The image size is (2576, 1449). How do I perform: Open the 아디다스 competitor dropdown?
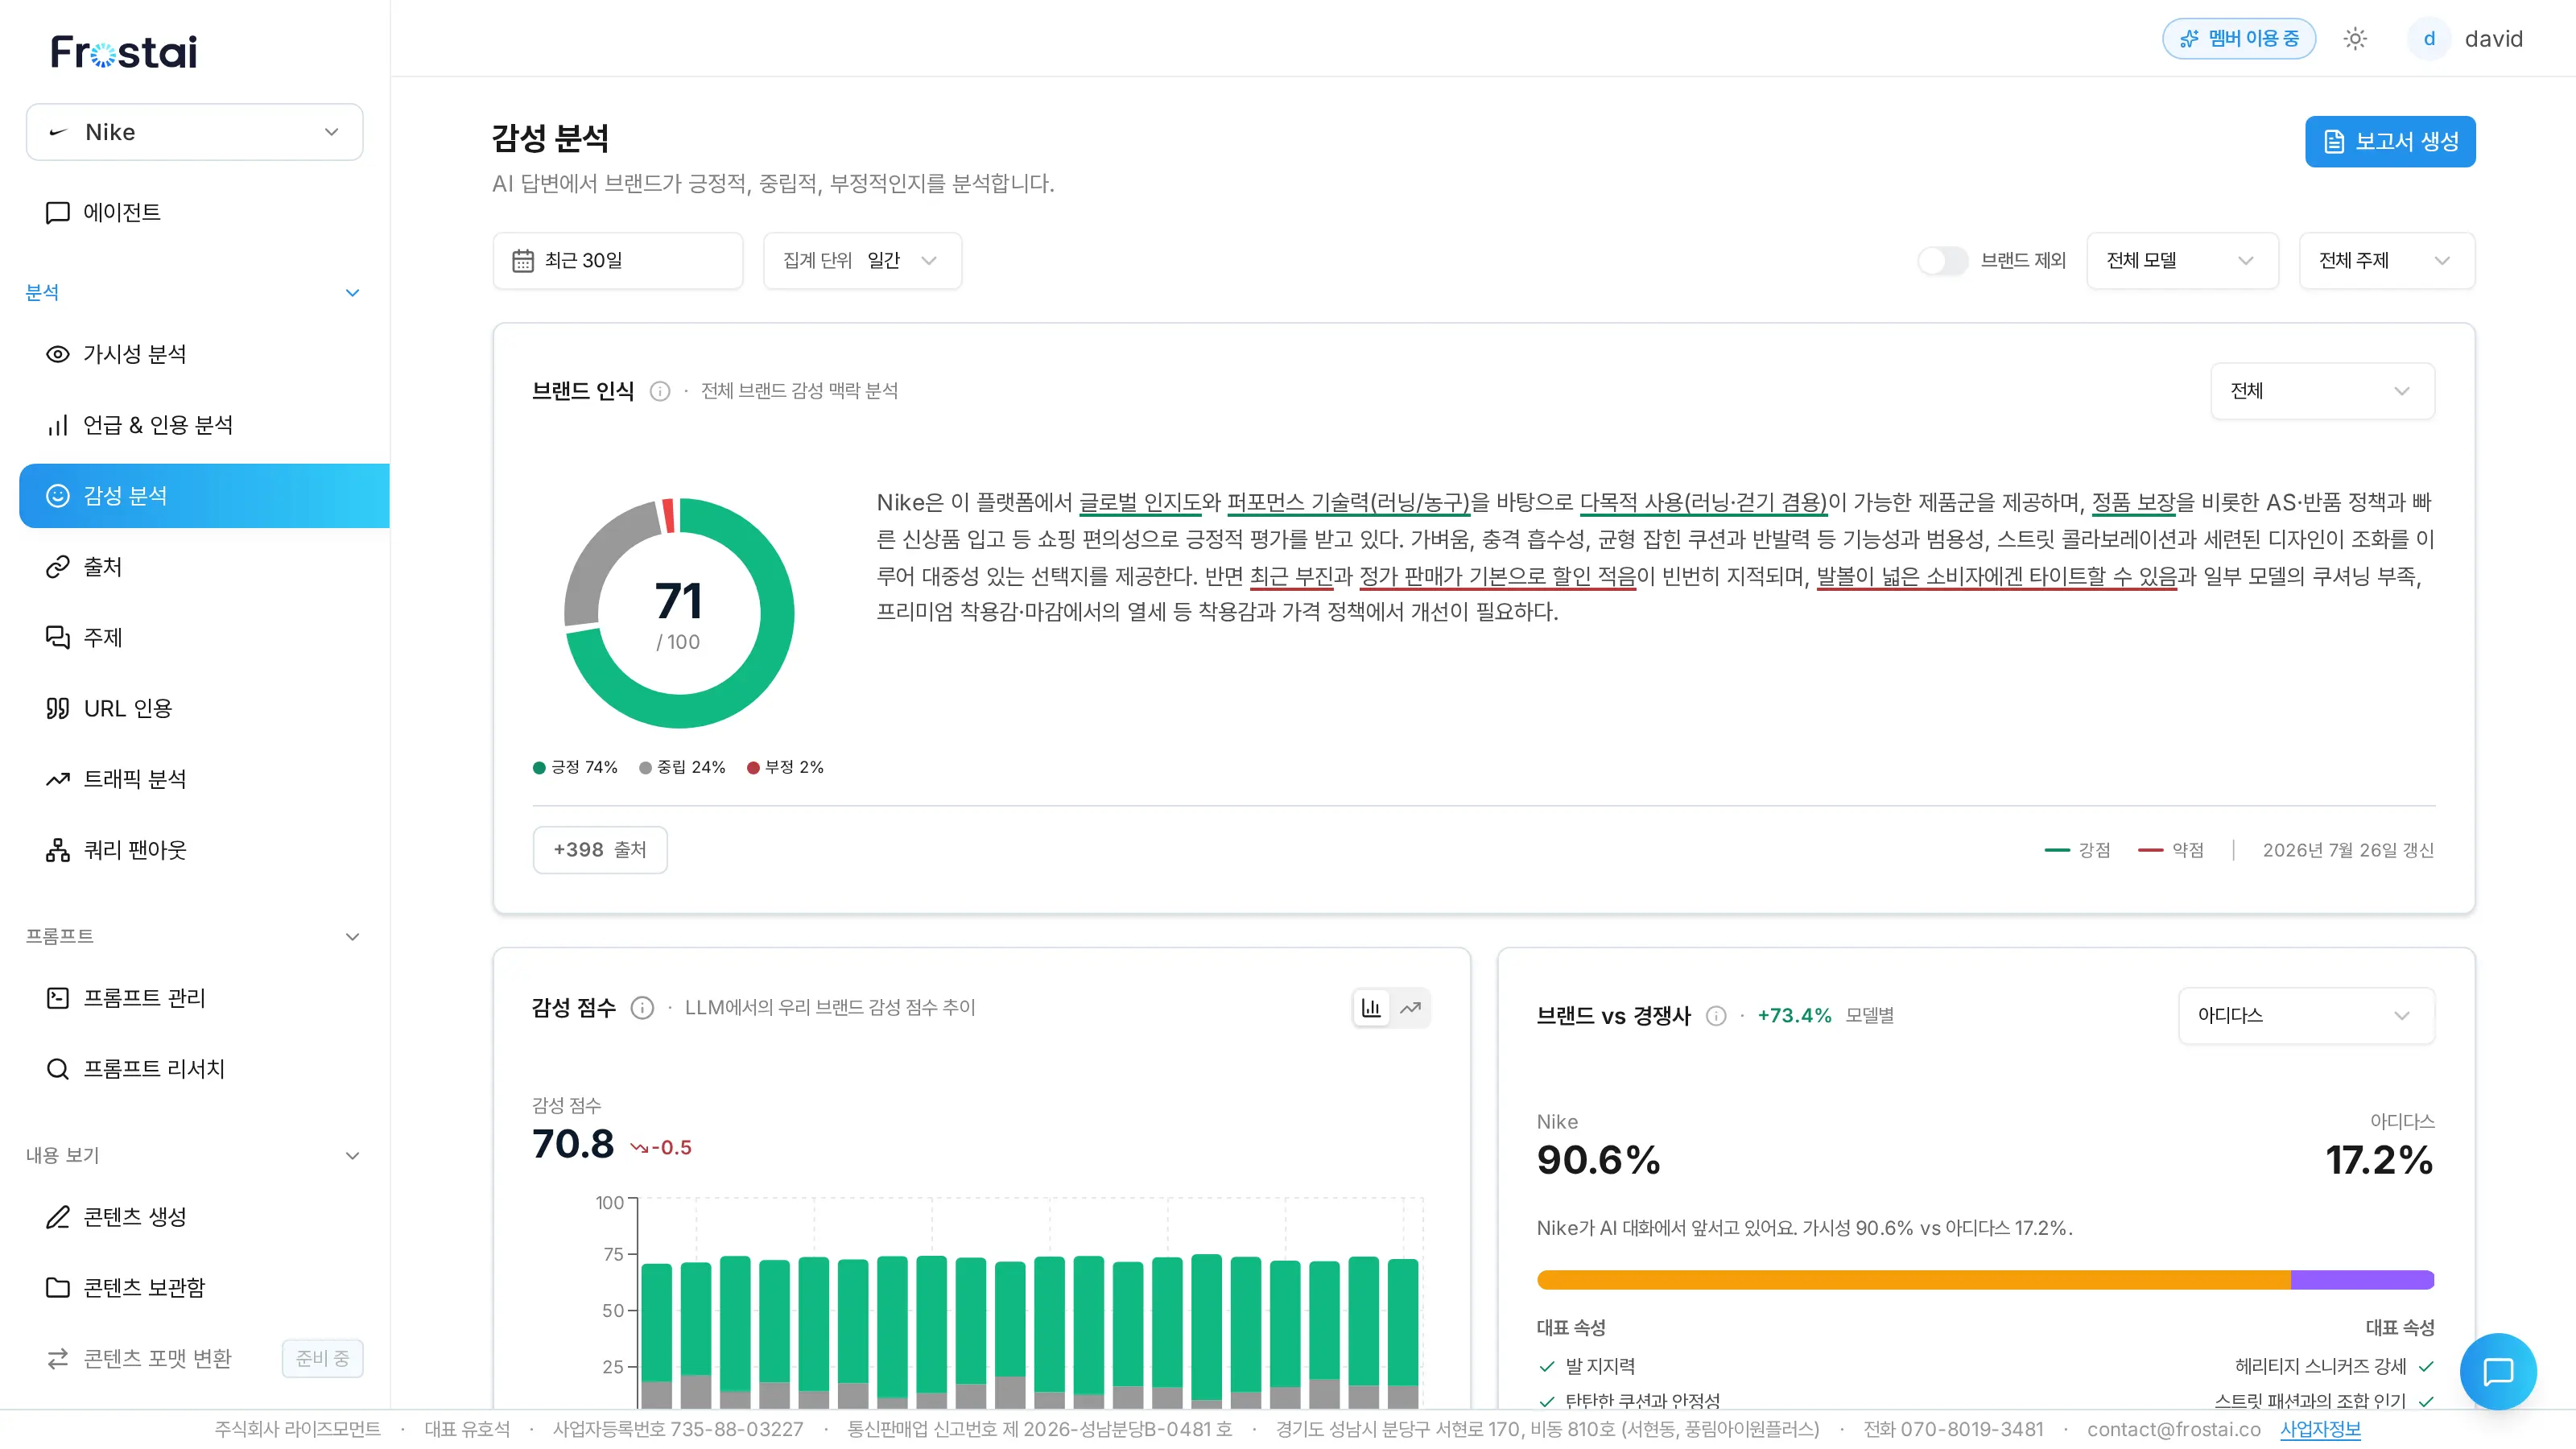2306,1016
